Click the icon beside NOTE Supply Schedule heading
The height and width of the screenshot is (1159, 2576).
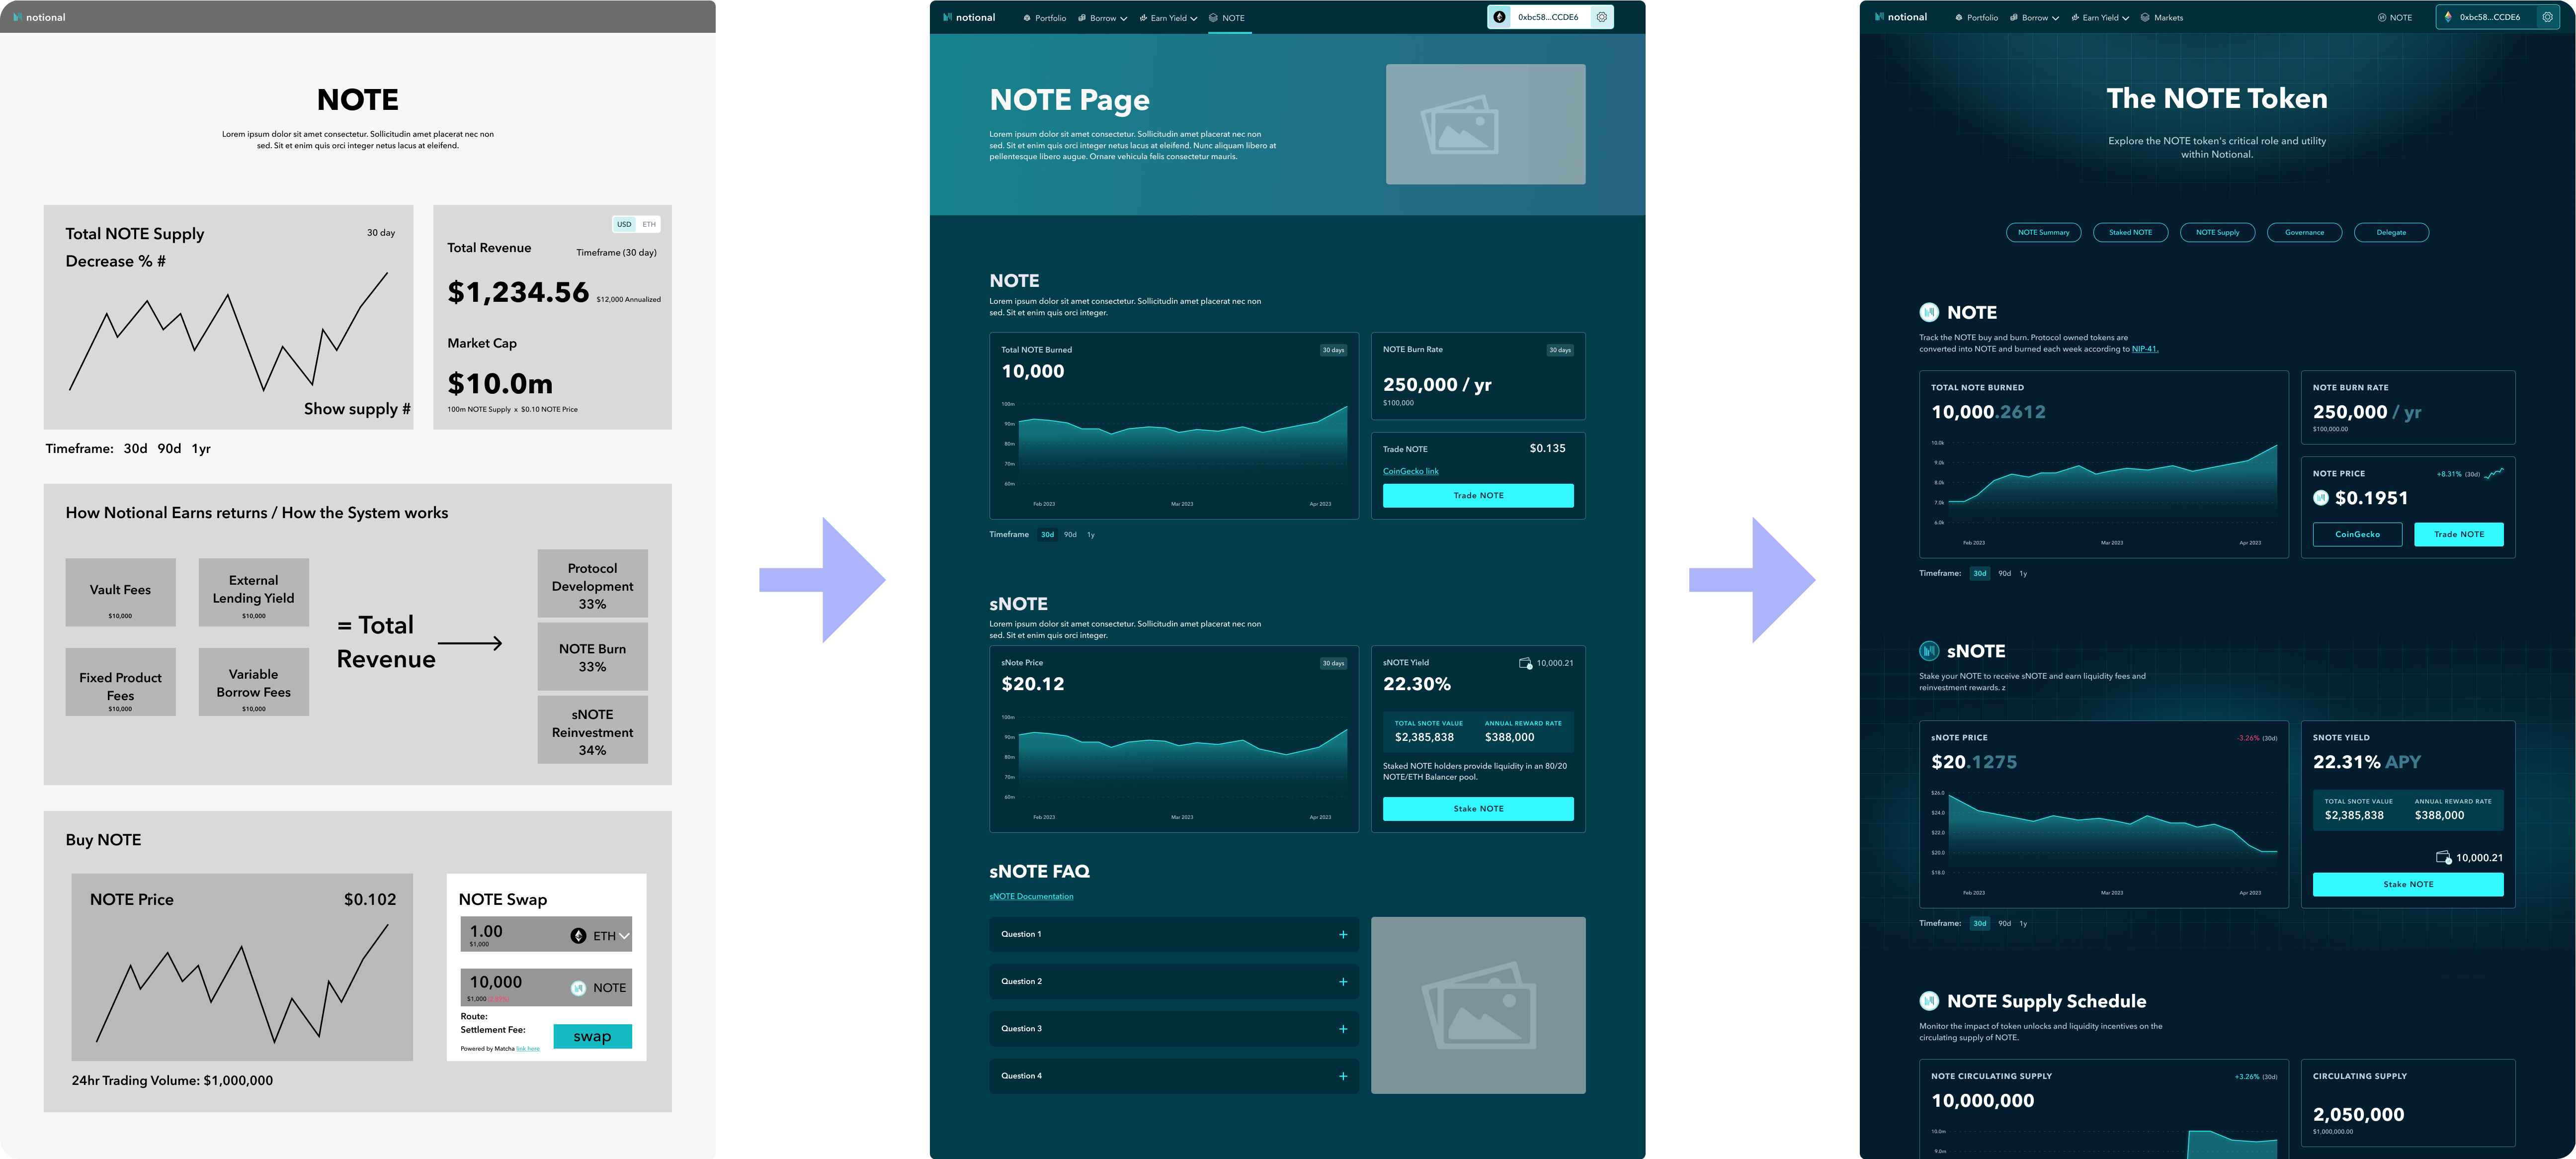tap(1929, 1001)
